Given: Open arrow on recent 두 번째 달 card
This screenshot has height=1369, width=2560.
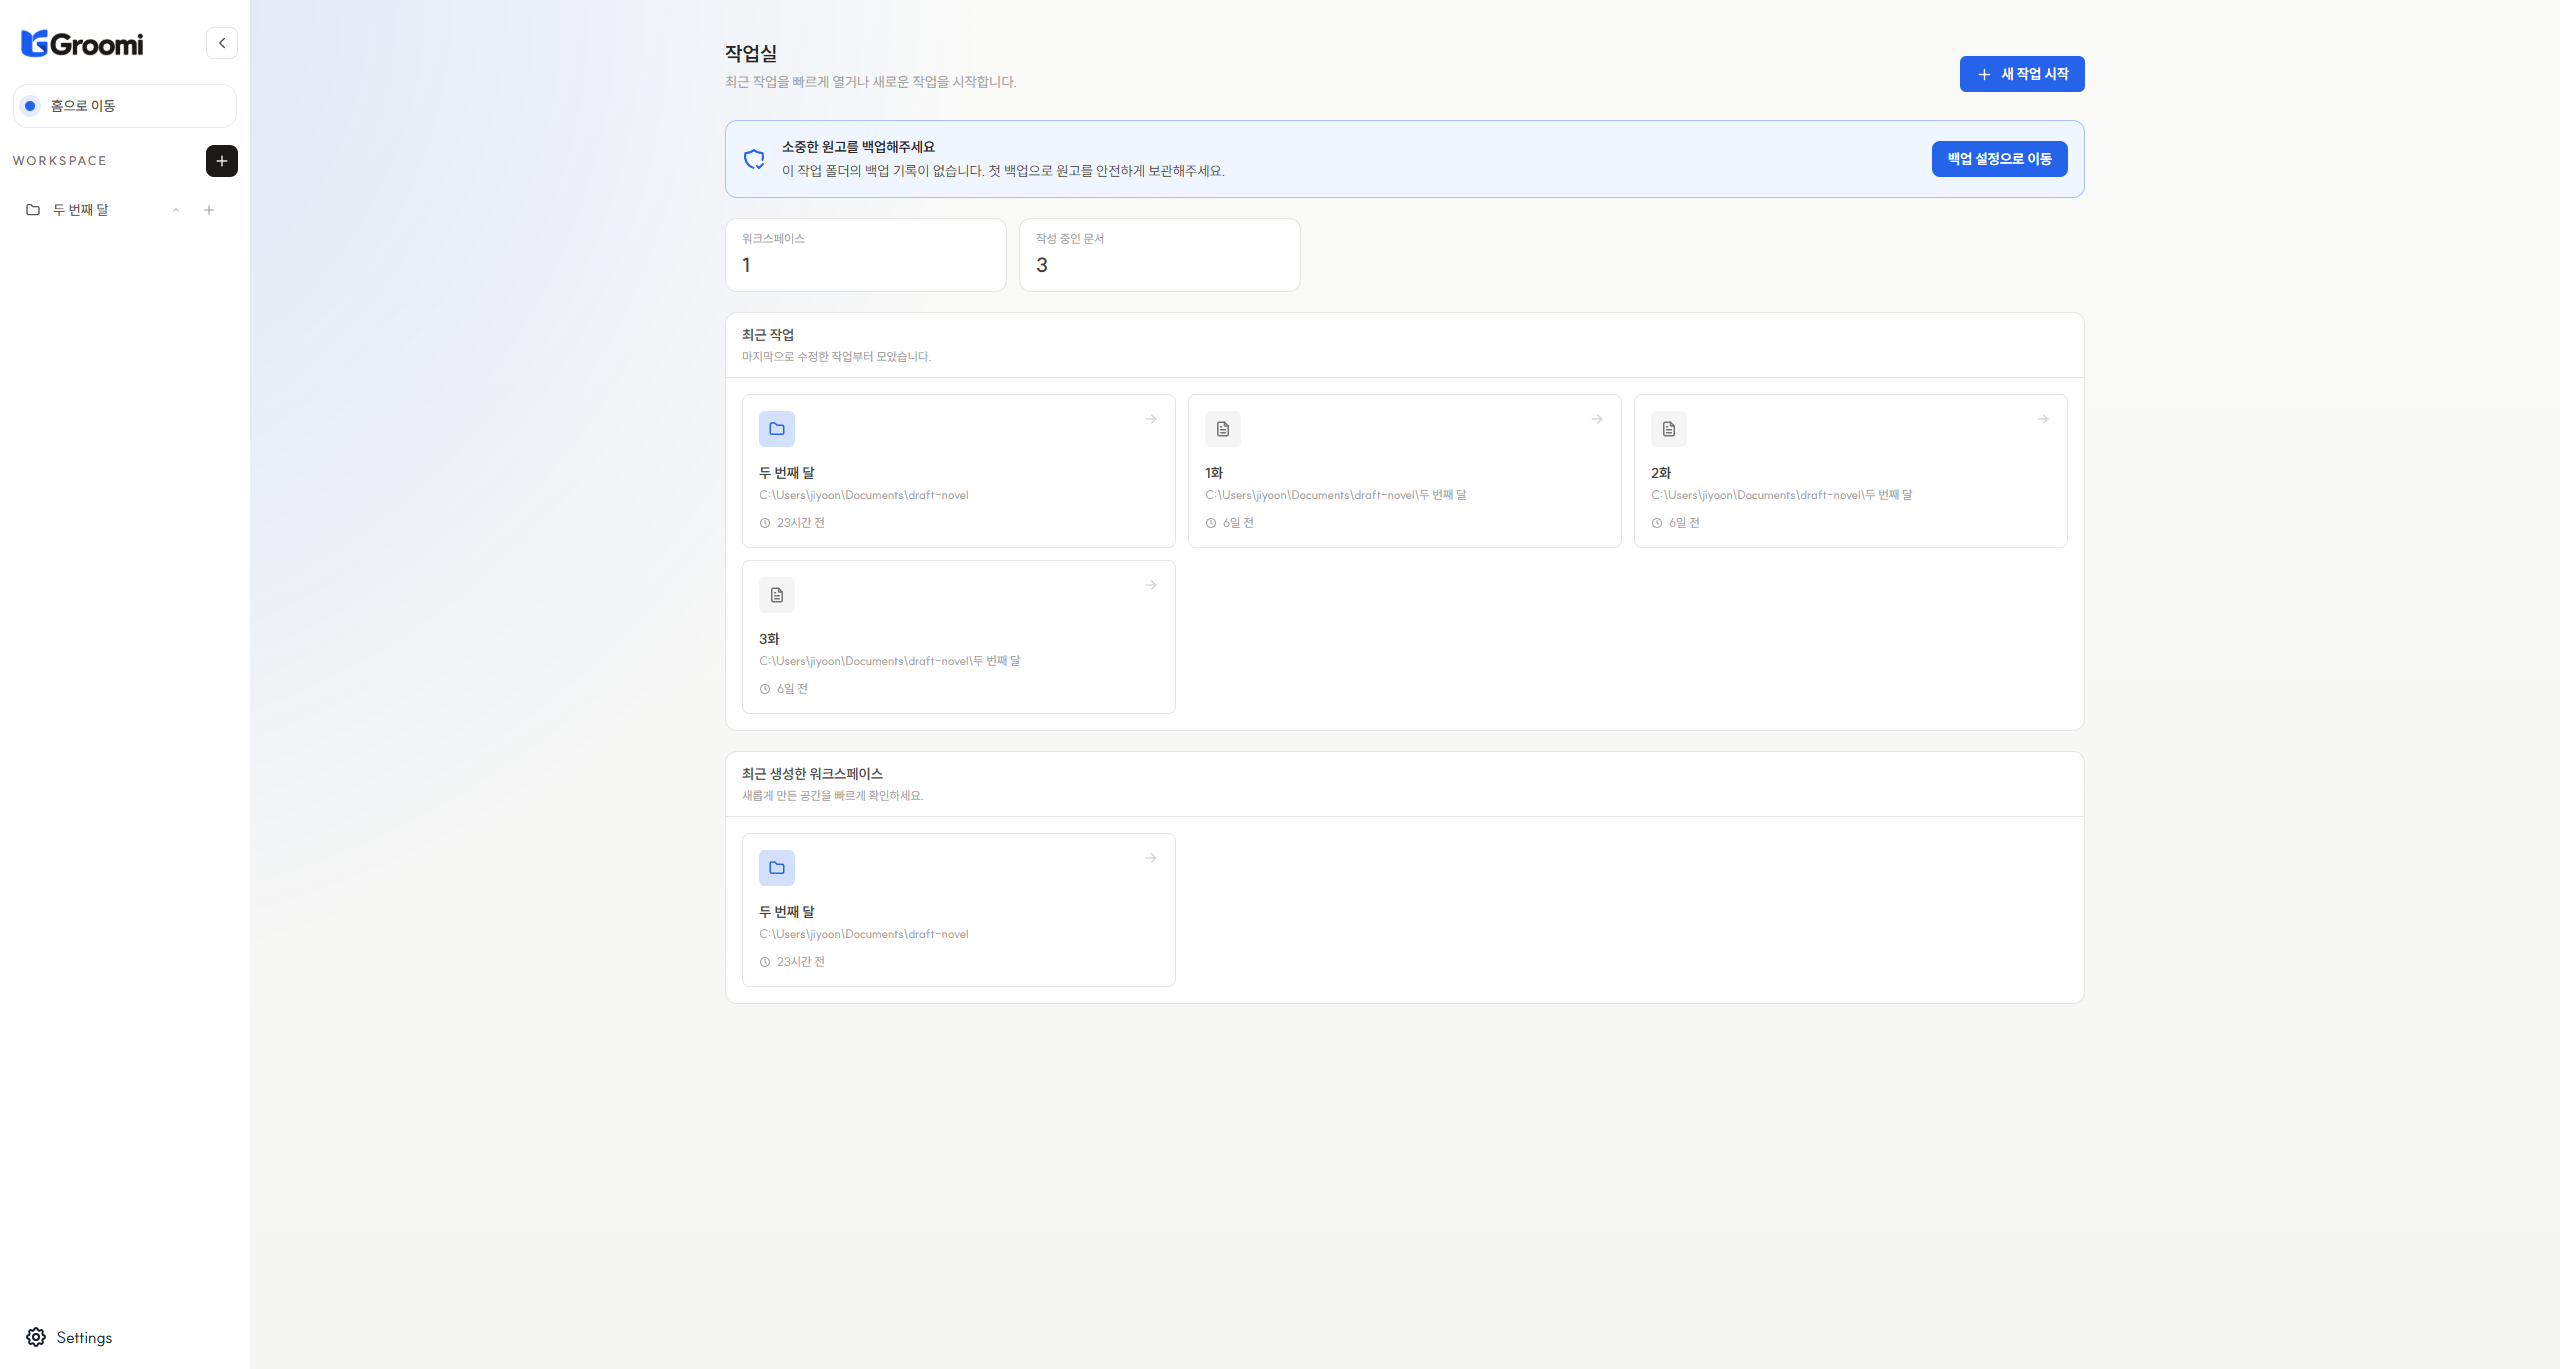Looking at the screenshot, I should 1151,419.
